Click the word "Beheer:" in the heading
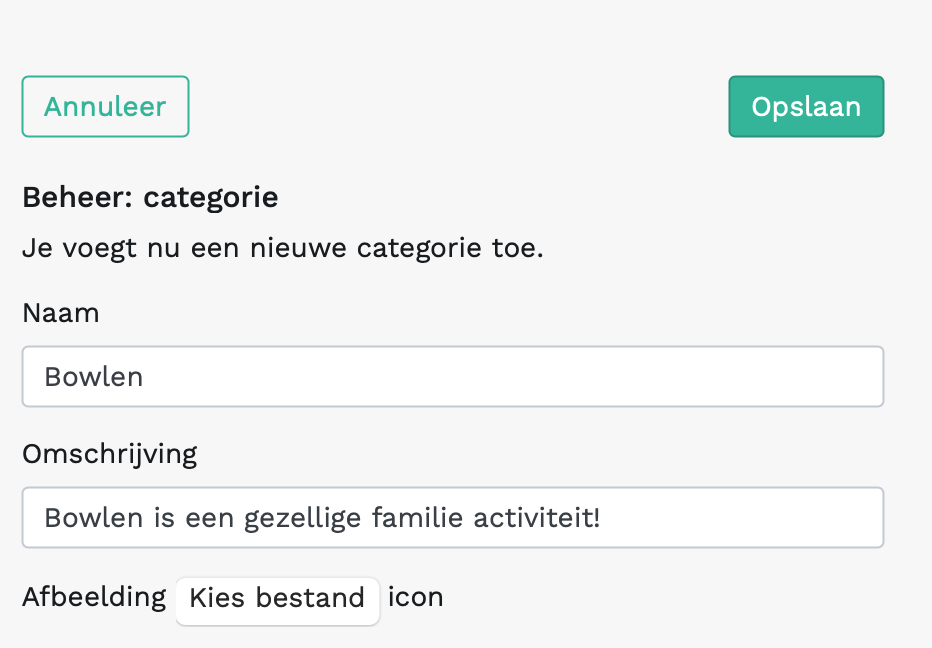The image size is (932, 648). pos(78,198)
